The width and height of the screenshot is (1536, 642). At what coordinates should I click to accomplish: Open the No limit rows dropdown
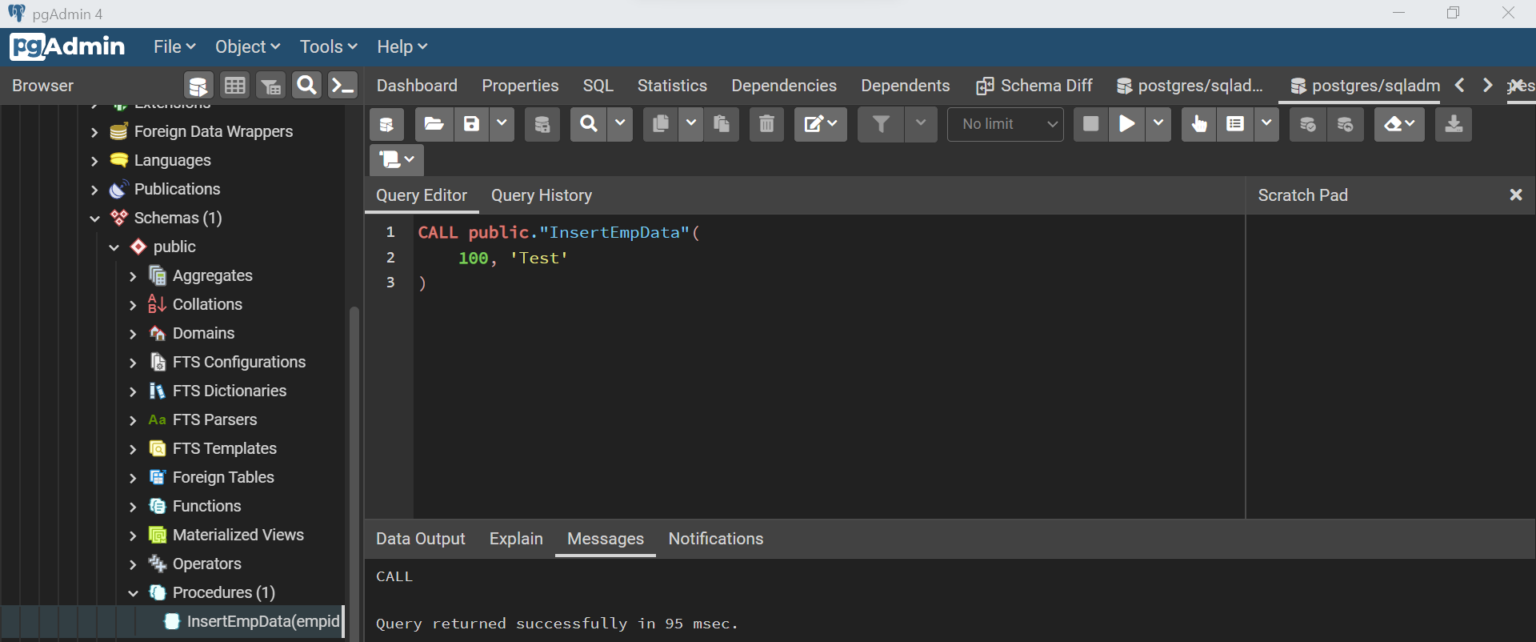1005,124
